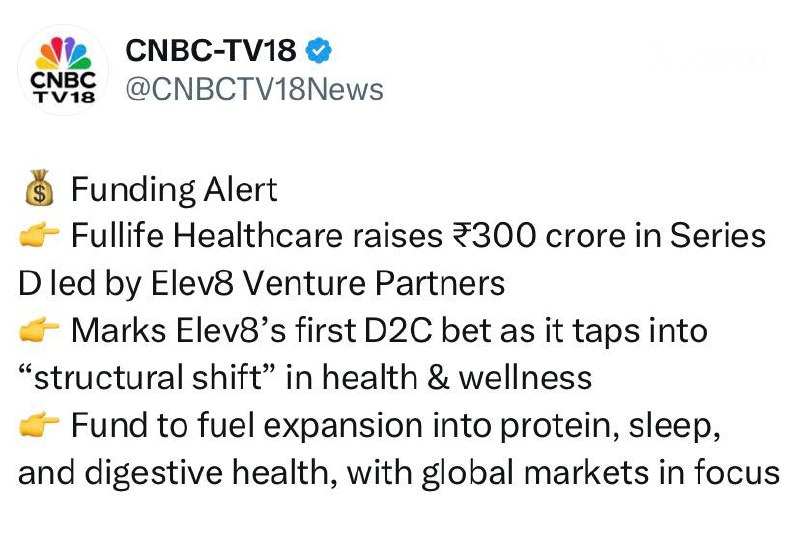Click the pointing emoji before Fullife Healthcare
Image resolution: width=800 pixels, height=543 pixels.
(39, 237)
